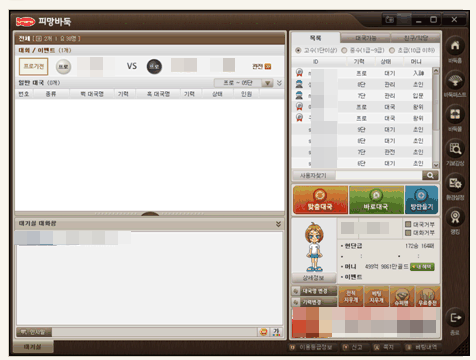Sort the user list by the ID column header
476x360 pixels.
coord(315,62)
